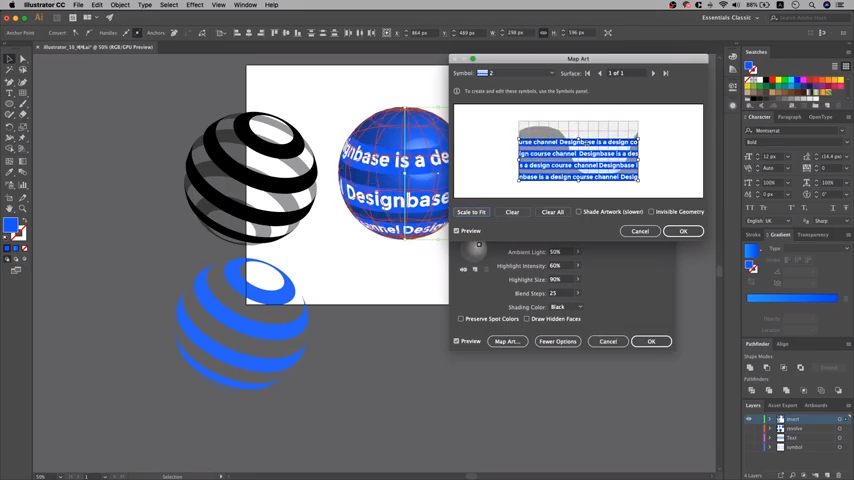Open the Bold font style dropdown
The image size is (854, 480).
tap(846, 142)
